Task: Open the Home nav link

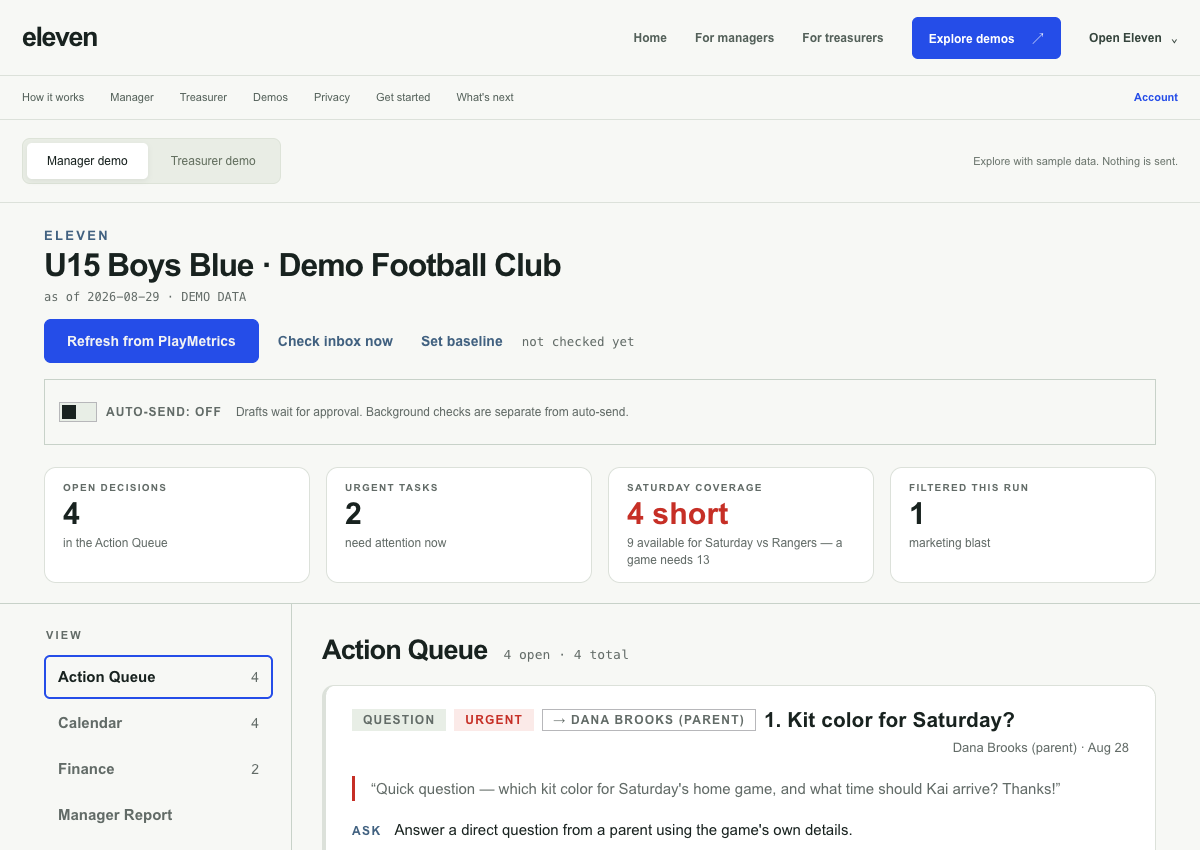Action: 650,38
